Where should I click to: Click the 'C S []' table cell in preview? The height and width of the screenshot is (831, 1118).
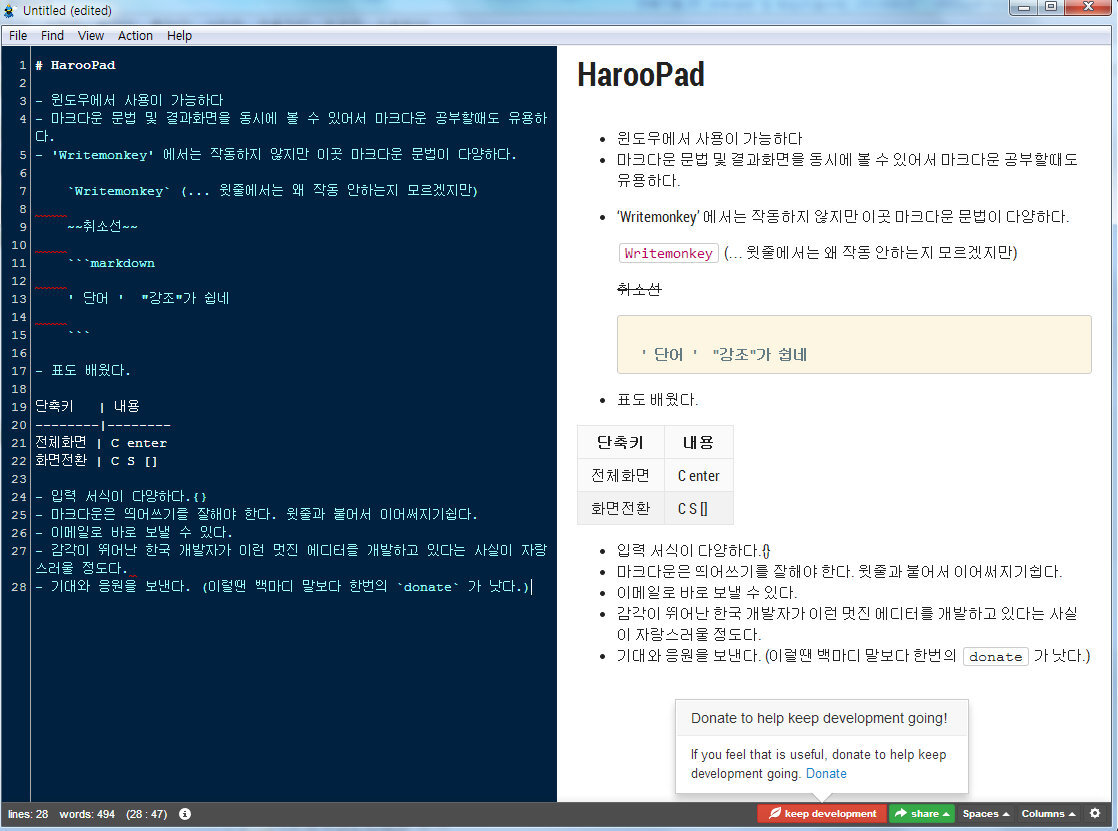[698, 509]
